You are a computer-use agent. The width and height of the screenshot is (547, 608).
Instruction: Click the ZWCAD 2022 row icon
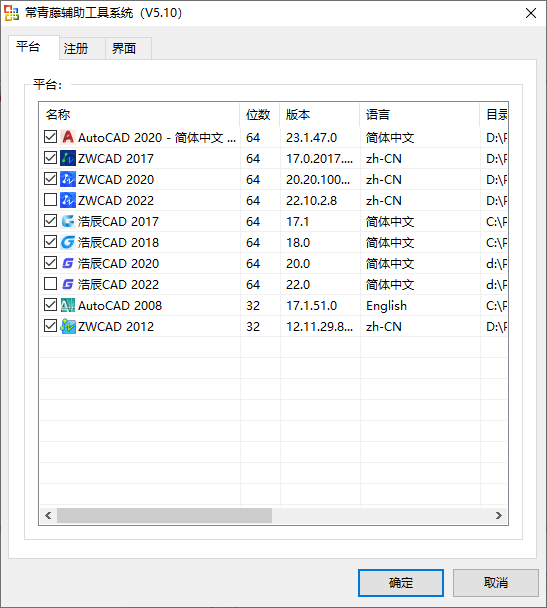tap(68, 200)
